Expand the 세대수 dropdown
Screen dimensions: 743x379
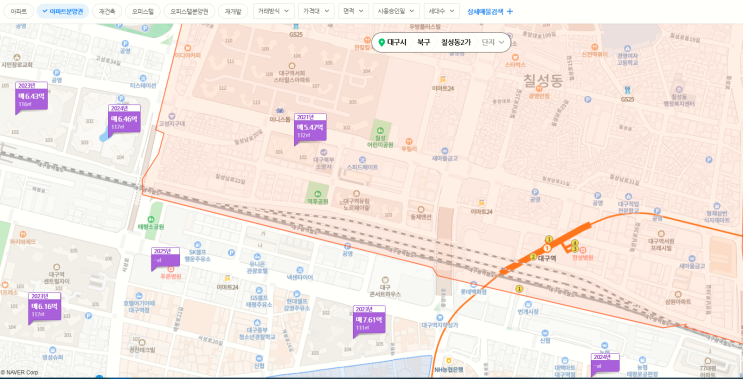[x=442, y=11]
